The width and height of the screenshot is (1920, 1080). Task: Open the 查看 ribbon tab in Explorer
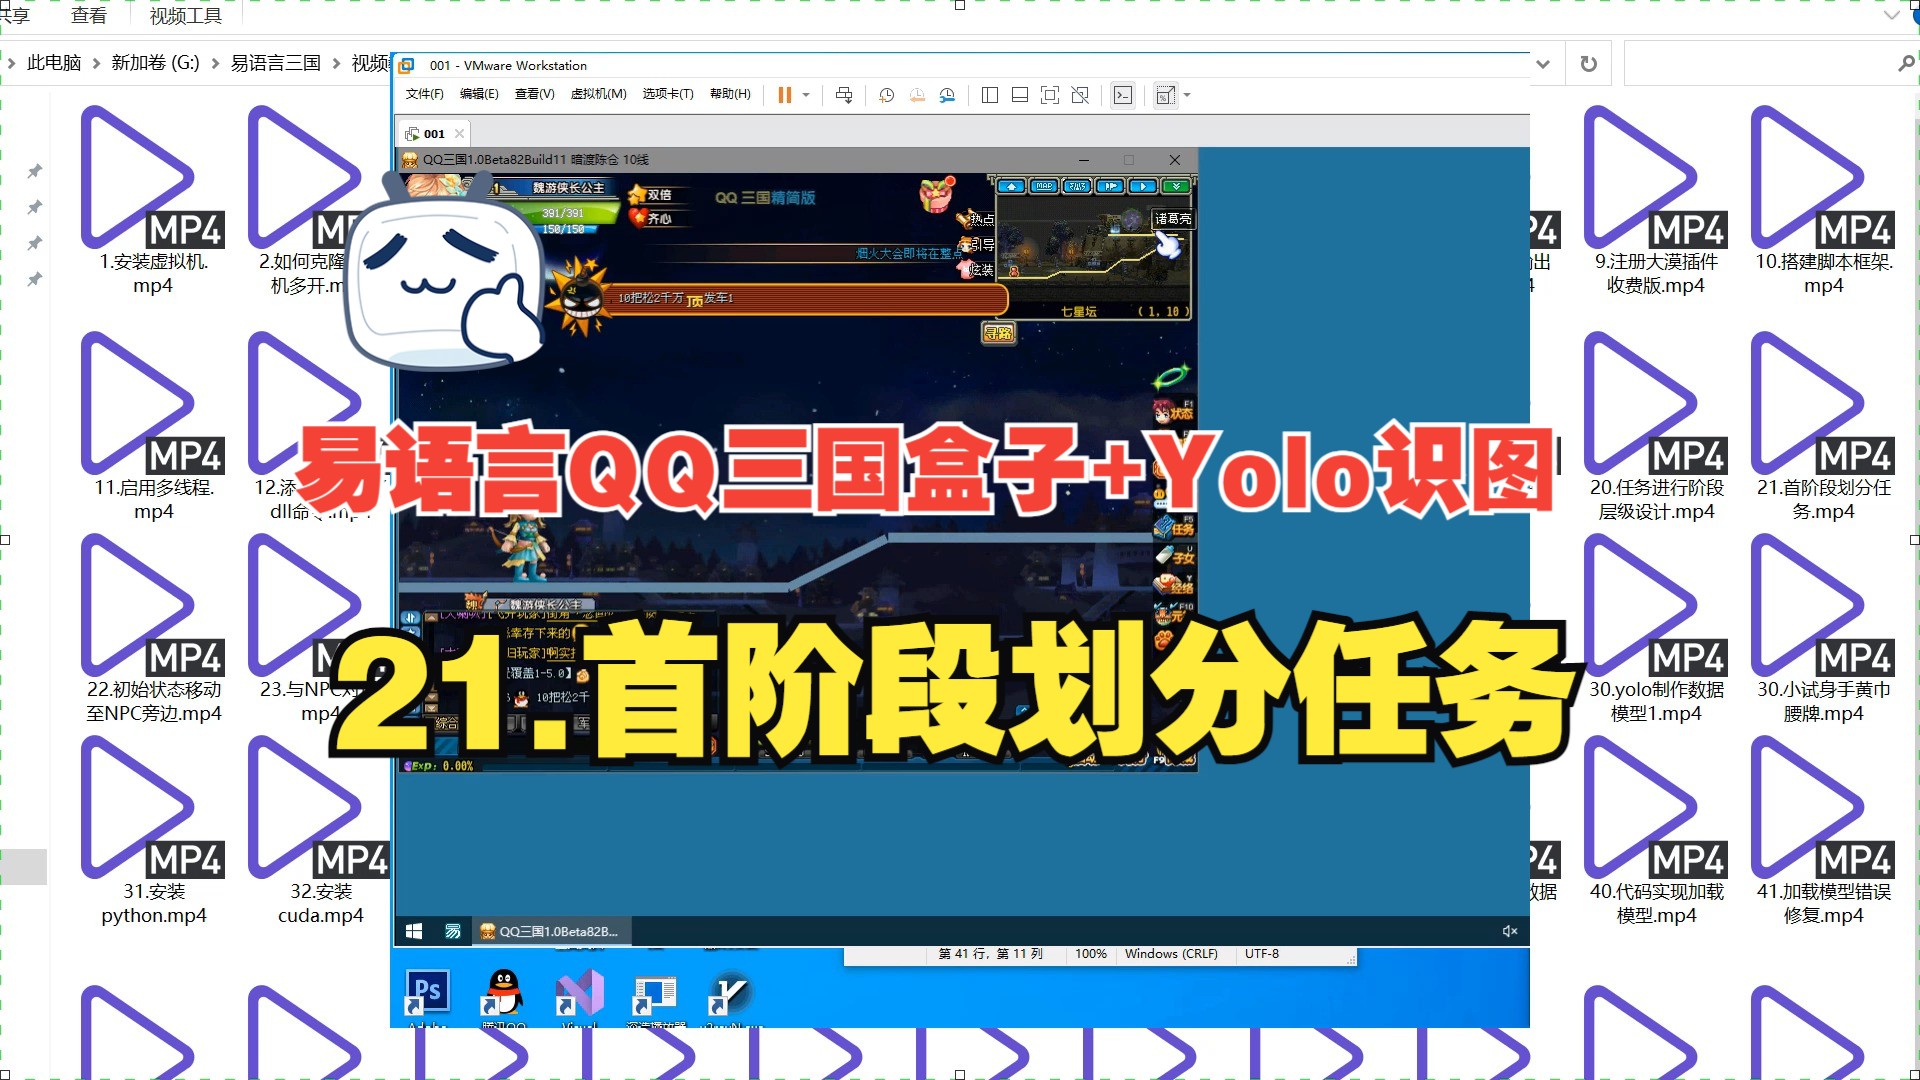point(89,16)
